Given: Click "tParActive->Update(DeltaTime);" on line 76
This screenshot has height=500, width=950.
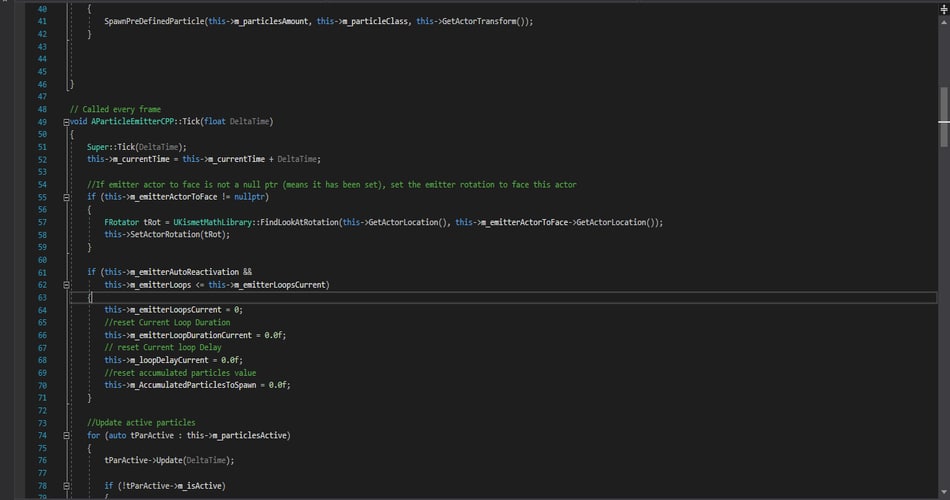Looking at the screenshot, I should coord(169,461).
